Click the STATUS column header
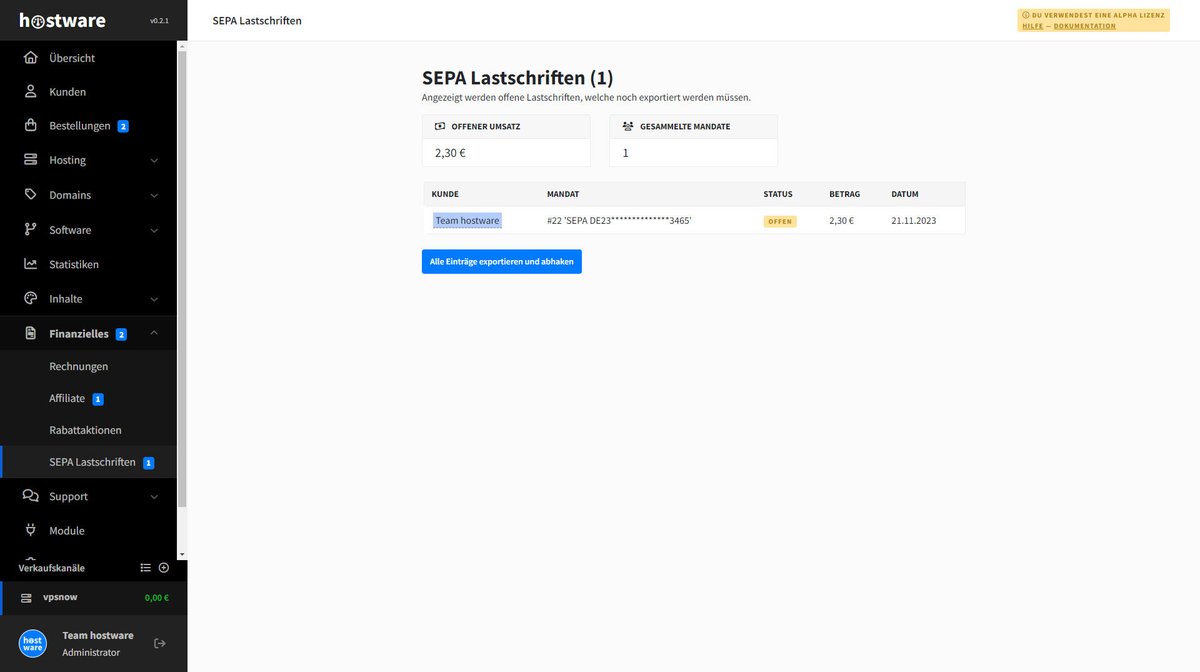The height and width of the screenshot is (672, 1200). tap(778, 194)
